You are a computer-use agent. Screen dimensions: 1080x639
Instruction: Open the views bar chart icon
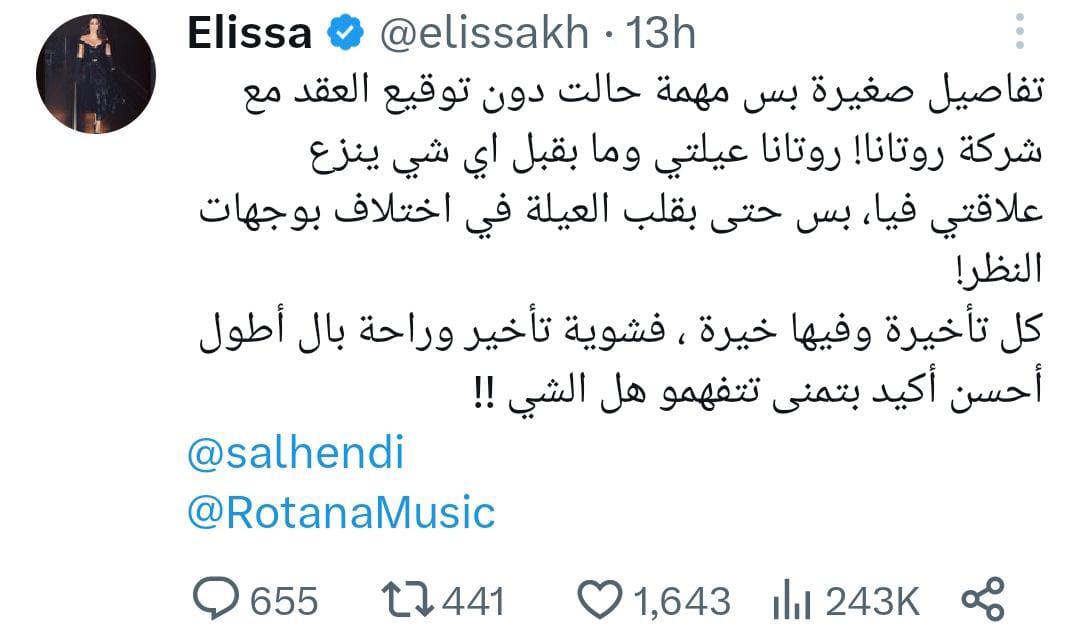pyautogui.click(x=791, y=601)
